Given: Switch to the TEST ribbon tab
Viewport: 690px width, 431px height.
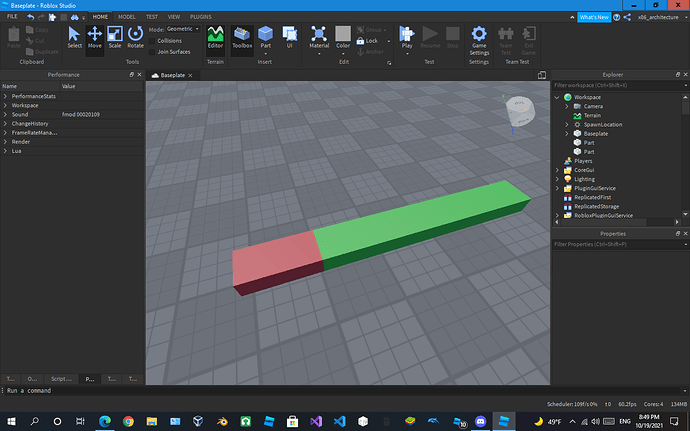Looking at the screenshot, I should coord(152,17).
